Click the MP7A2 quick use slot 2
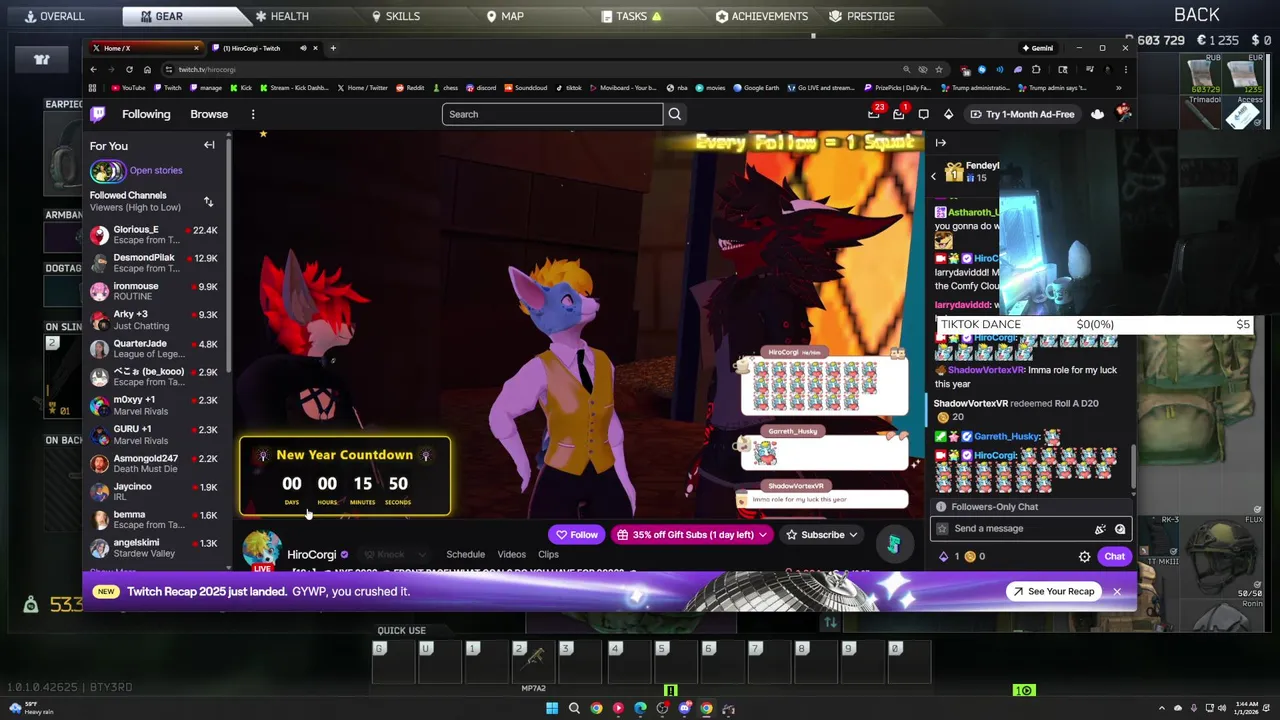Image resolution: width=1280 pixels, height=720 pixels. coord(533,662)
